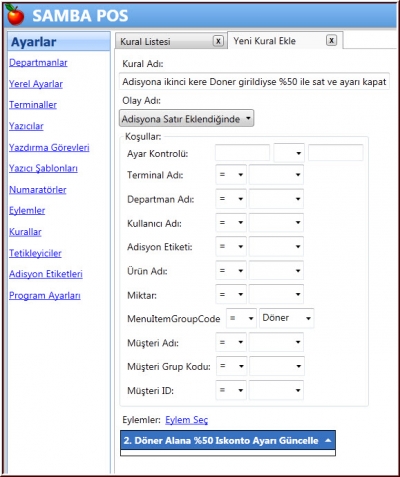Open the MenuItemGroupCode Döner value dropdown
Image resolution: width=400 pixels, height=477 pixels.
pos(287,318)
